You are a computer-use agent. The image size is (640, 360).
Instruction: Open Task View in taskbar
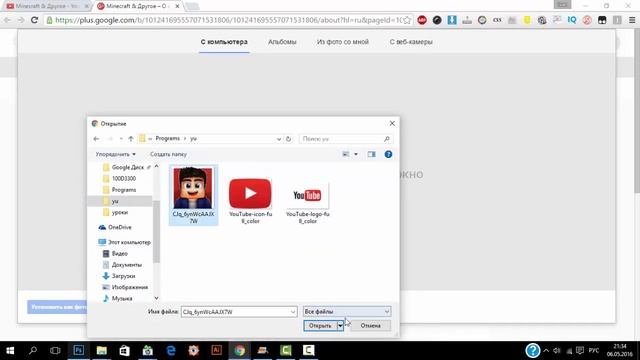click(x=55, y=351)
